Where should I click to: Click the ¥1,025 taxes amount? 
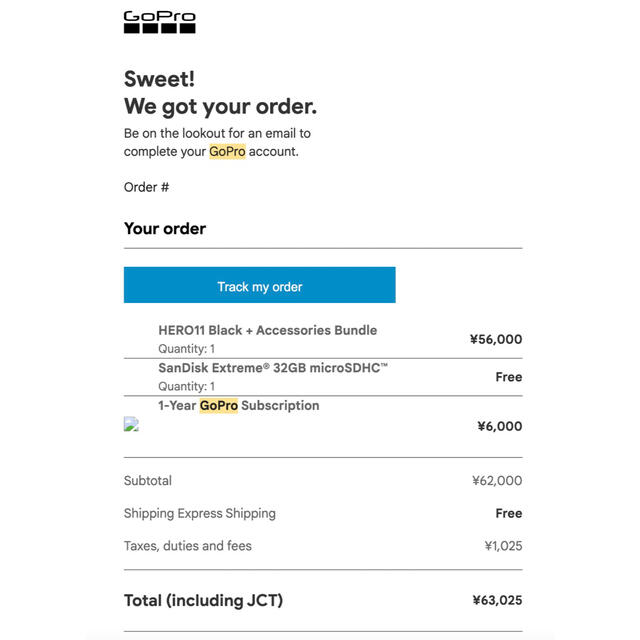click(x=503, y=546)
